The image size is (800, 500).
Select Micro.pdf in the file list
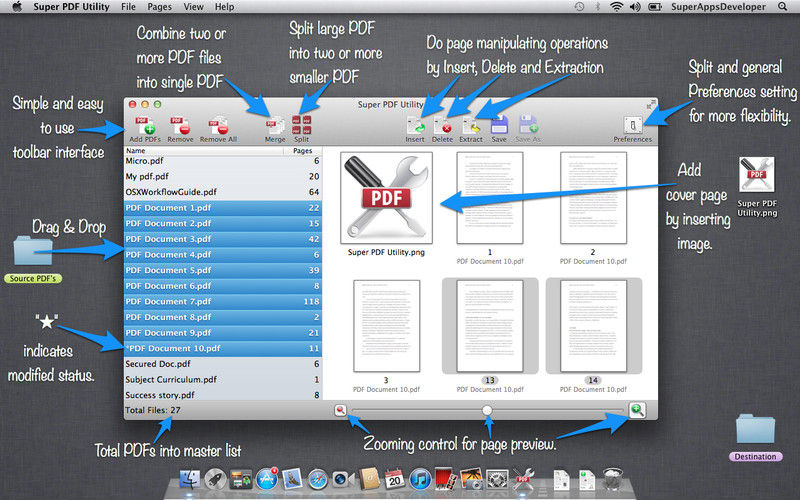223,161
